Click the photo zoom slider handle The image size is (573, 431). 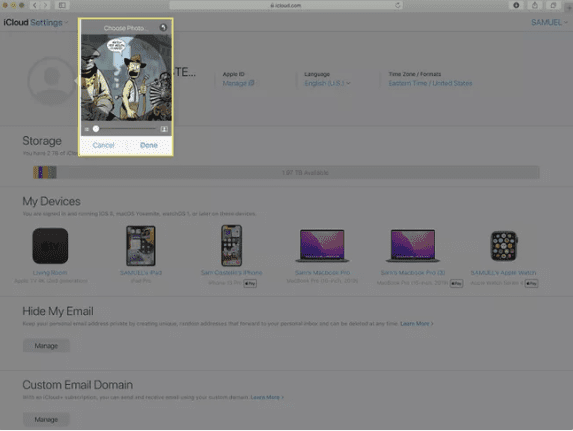point(96,129)
